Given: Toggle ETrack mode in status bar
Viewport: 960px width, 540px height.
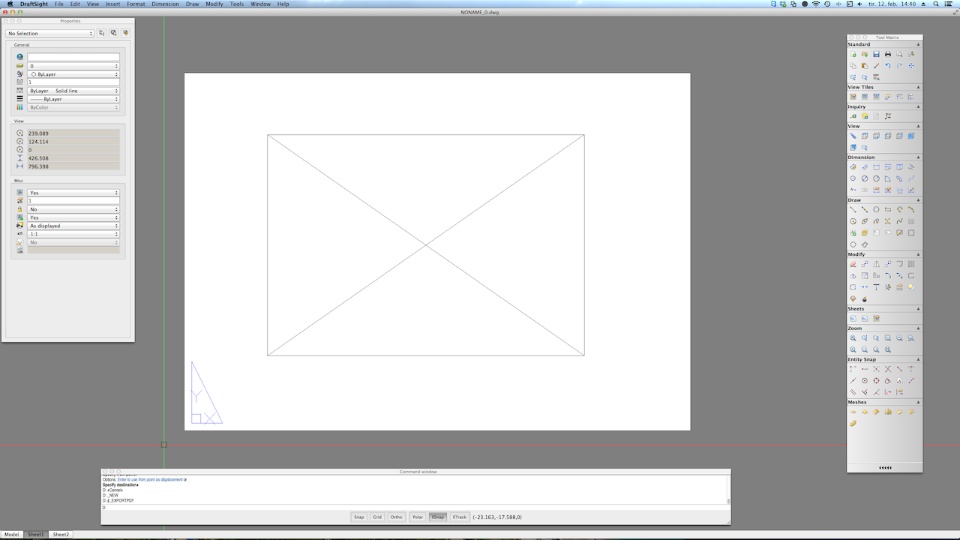Looking at the screenshot, I should click(x=460, y=517).
